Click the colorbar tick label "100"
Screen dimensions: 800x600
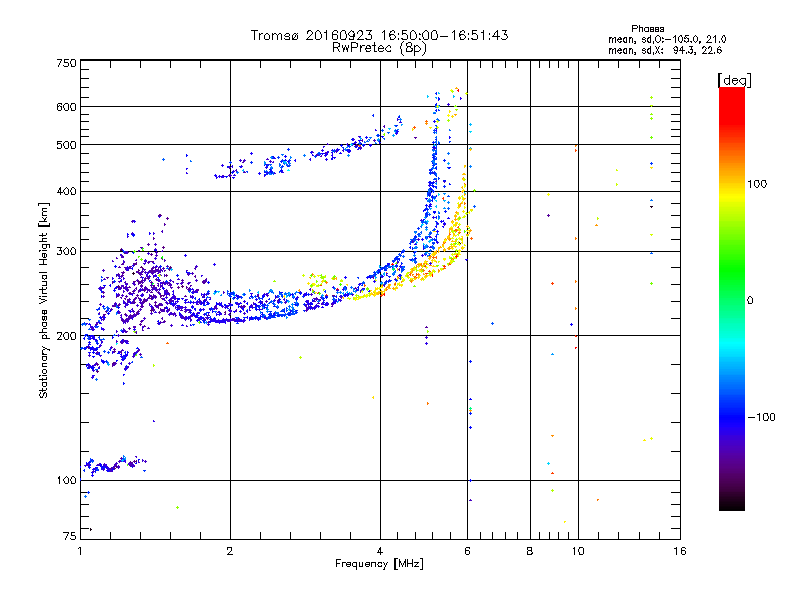coord(757,184)
